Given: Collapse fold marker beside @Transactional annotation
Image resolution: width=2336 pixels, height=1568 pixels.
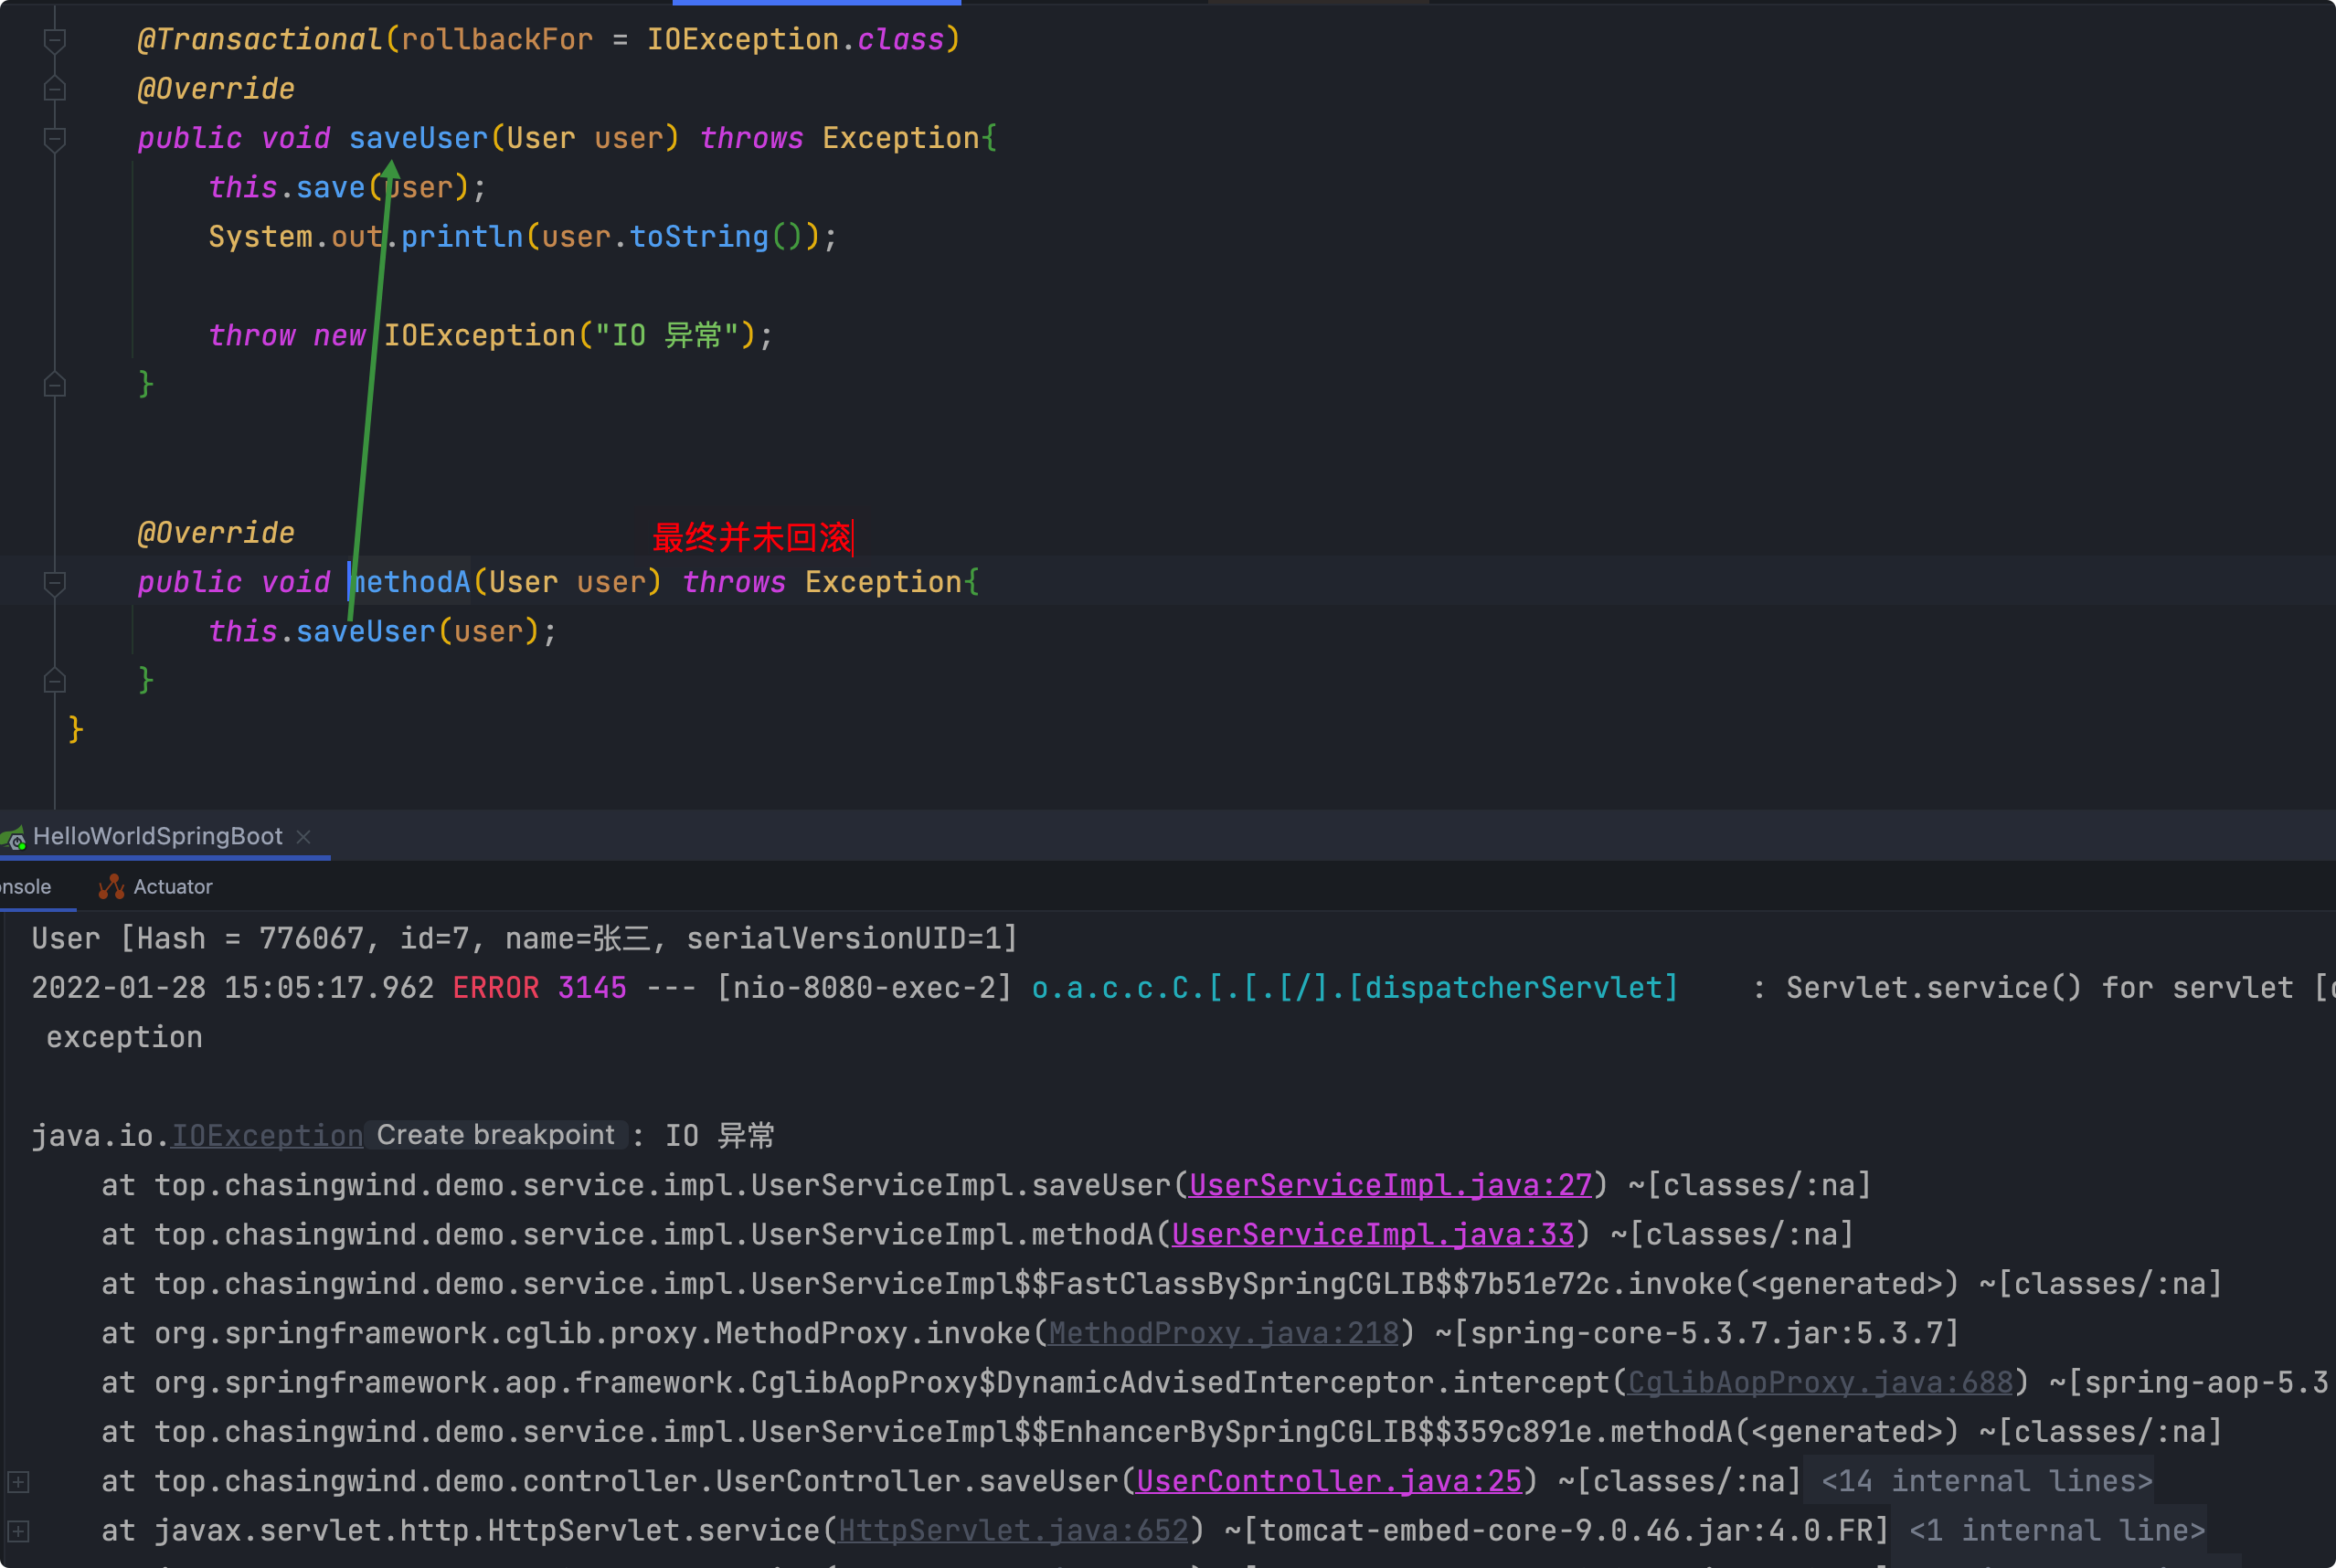Looking at the screenshot, I should coord(55,40).
